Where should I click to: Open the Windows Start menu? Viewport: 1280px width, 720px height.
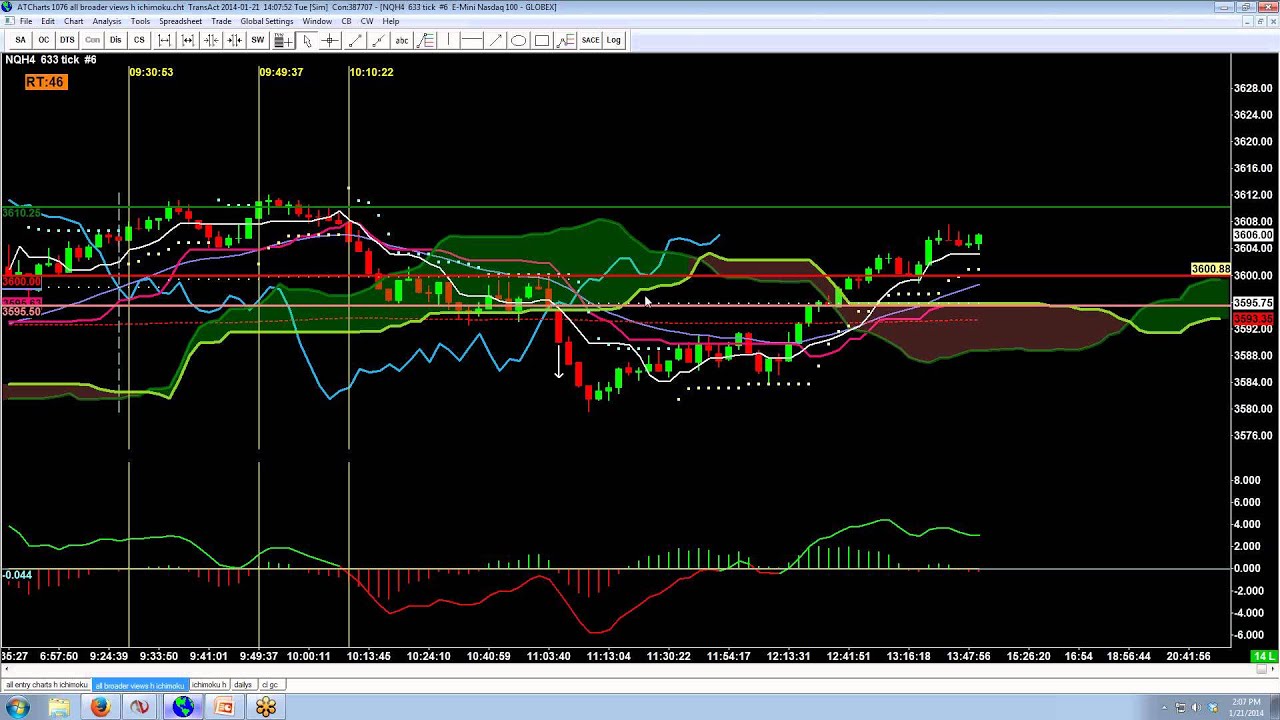pyautogui.click(x=17, y=707)
